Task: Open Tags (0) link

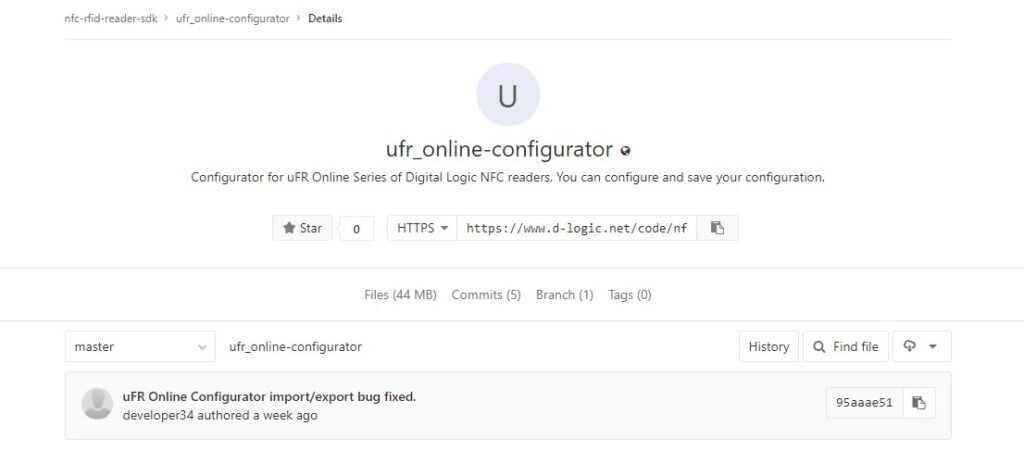Action: click(x=630, y=295)
